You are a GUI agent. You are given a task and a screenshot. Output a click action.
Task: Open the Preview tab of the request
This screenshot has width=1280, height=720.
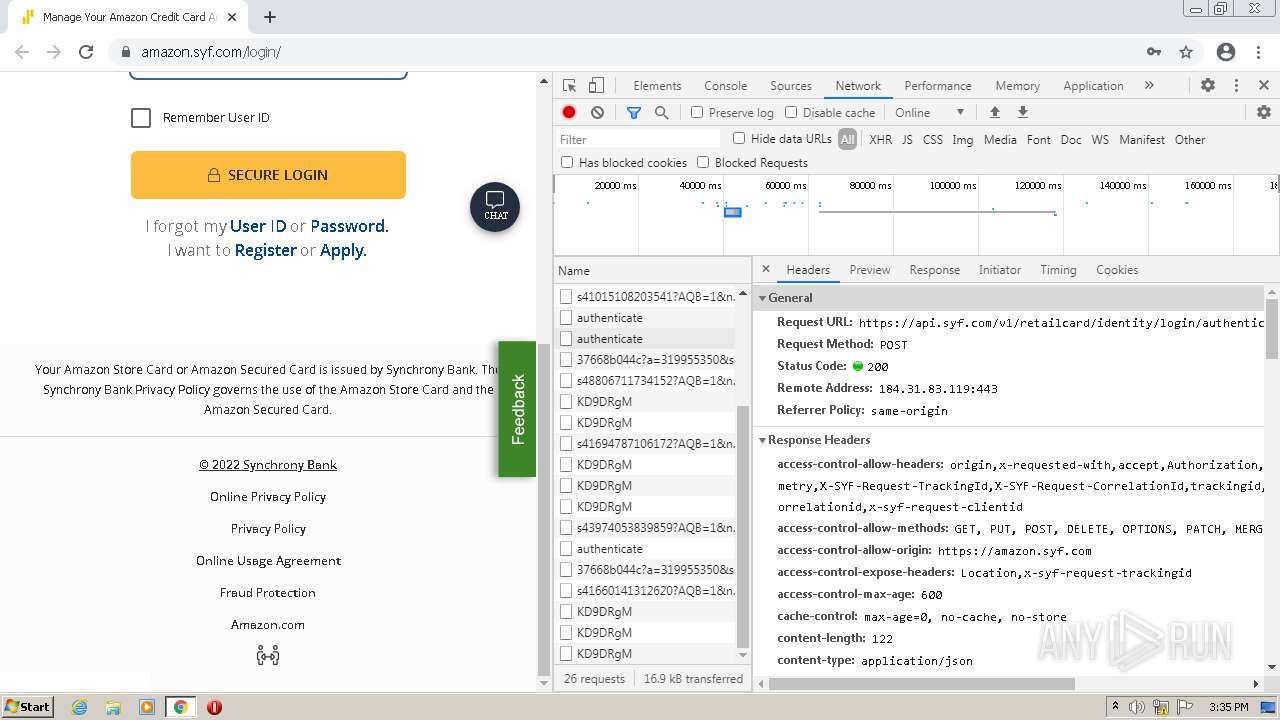[x=870, y=270]
